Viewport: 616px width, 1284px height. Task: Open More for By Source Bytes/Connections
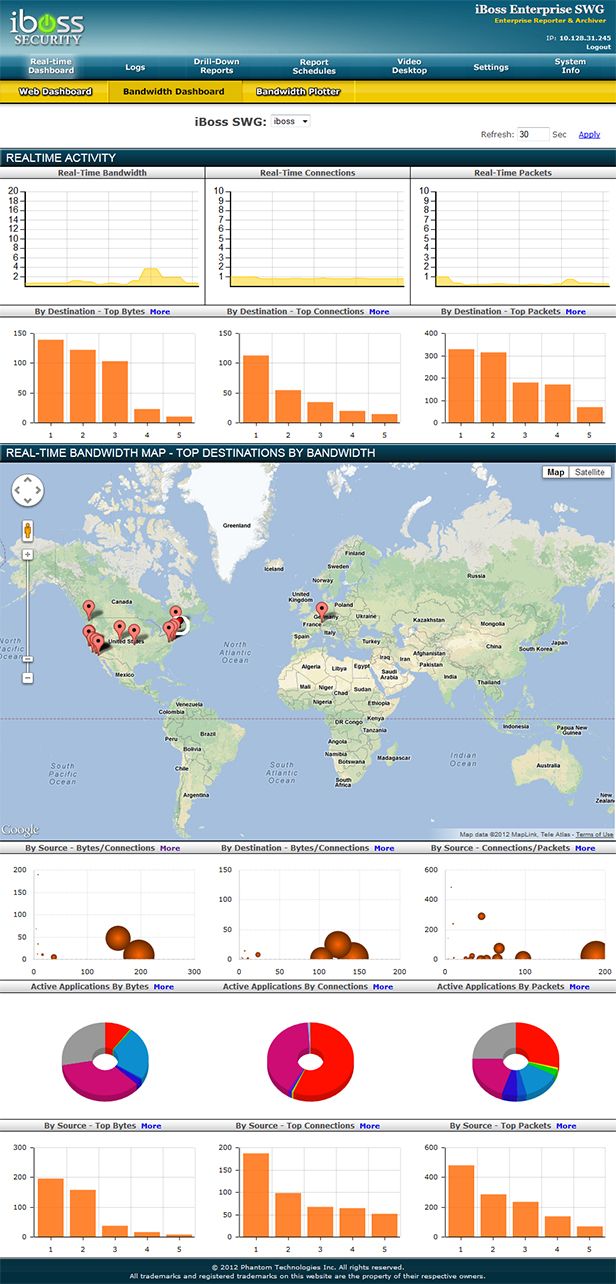click(x=170, y=848)
